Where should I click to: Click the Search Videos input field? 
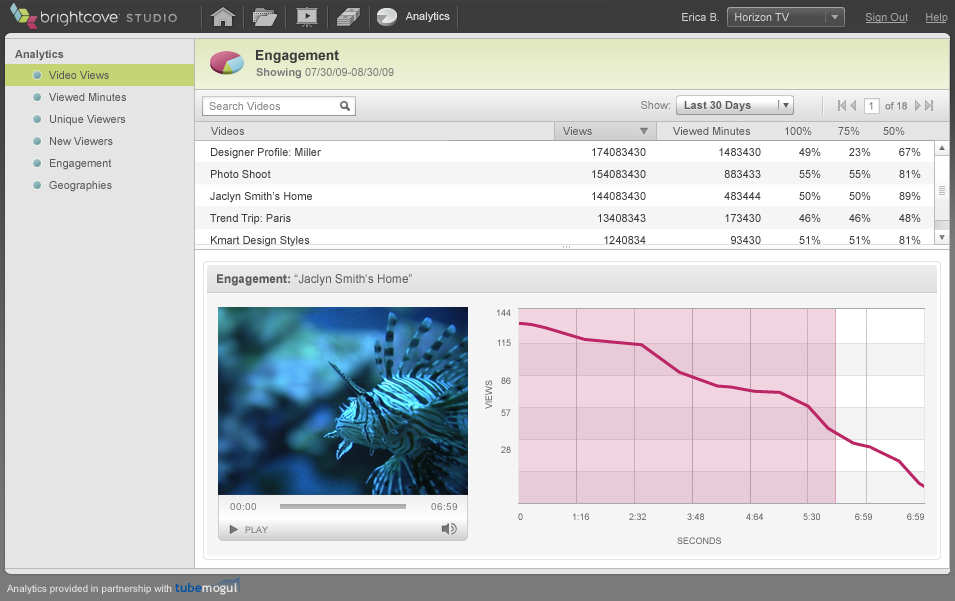270,106
